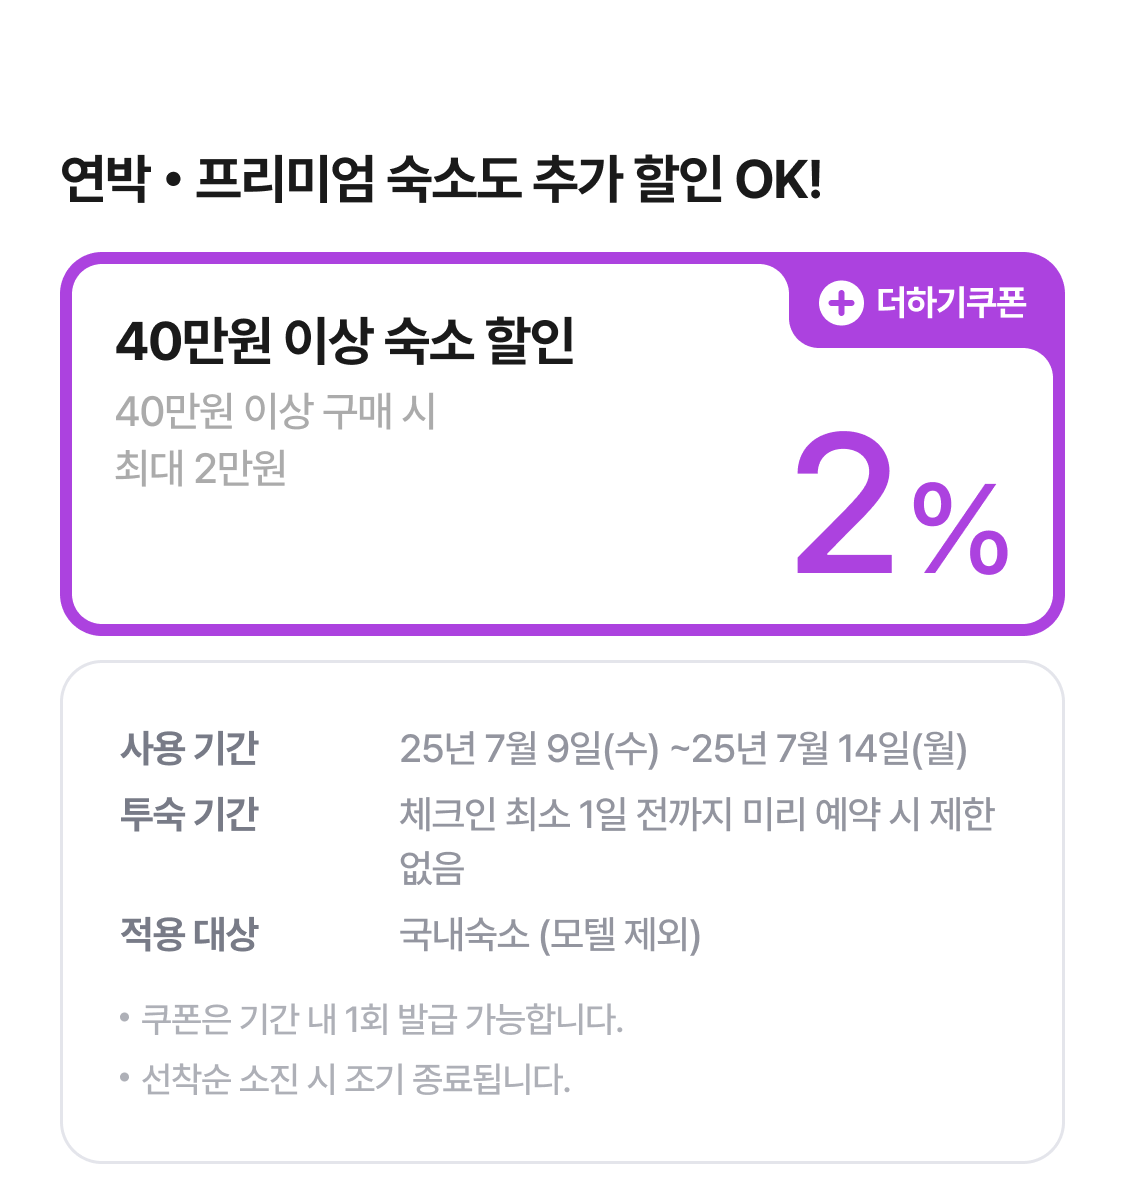Click the 선착순 소진 시 조기 종료 notice
Screen dimensions: 1125x1200
tap(355, 1079)
